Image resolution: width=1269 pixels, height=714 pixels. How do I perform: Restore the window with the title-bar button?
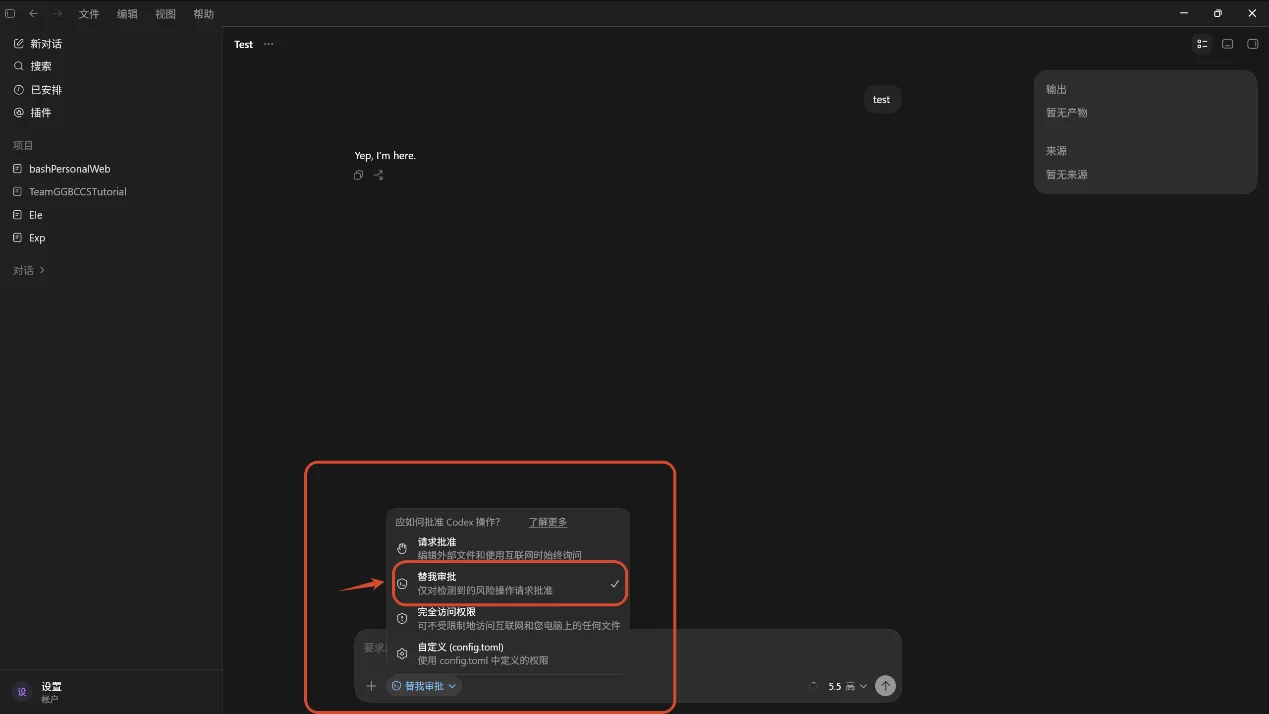1217,14
